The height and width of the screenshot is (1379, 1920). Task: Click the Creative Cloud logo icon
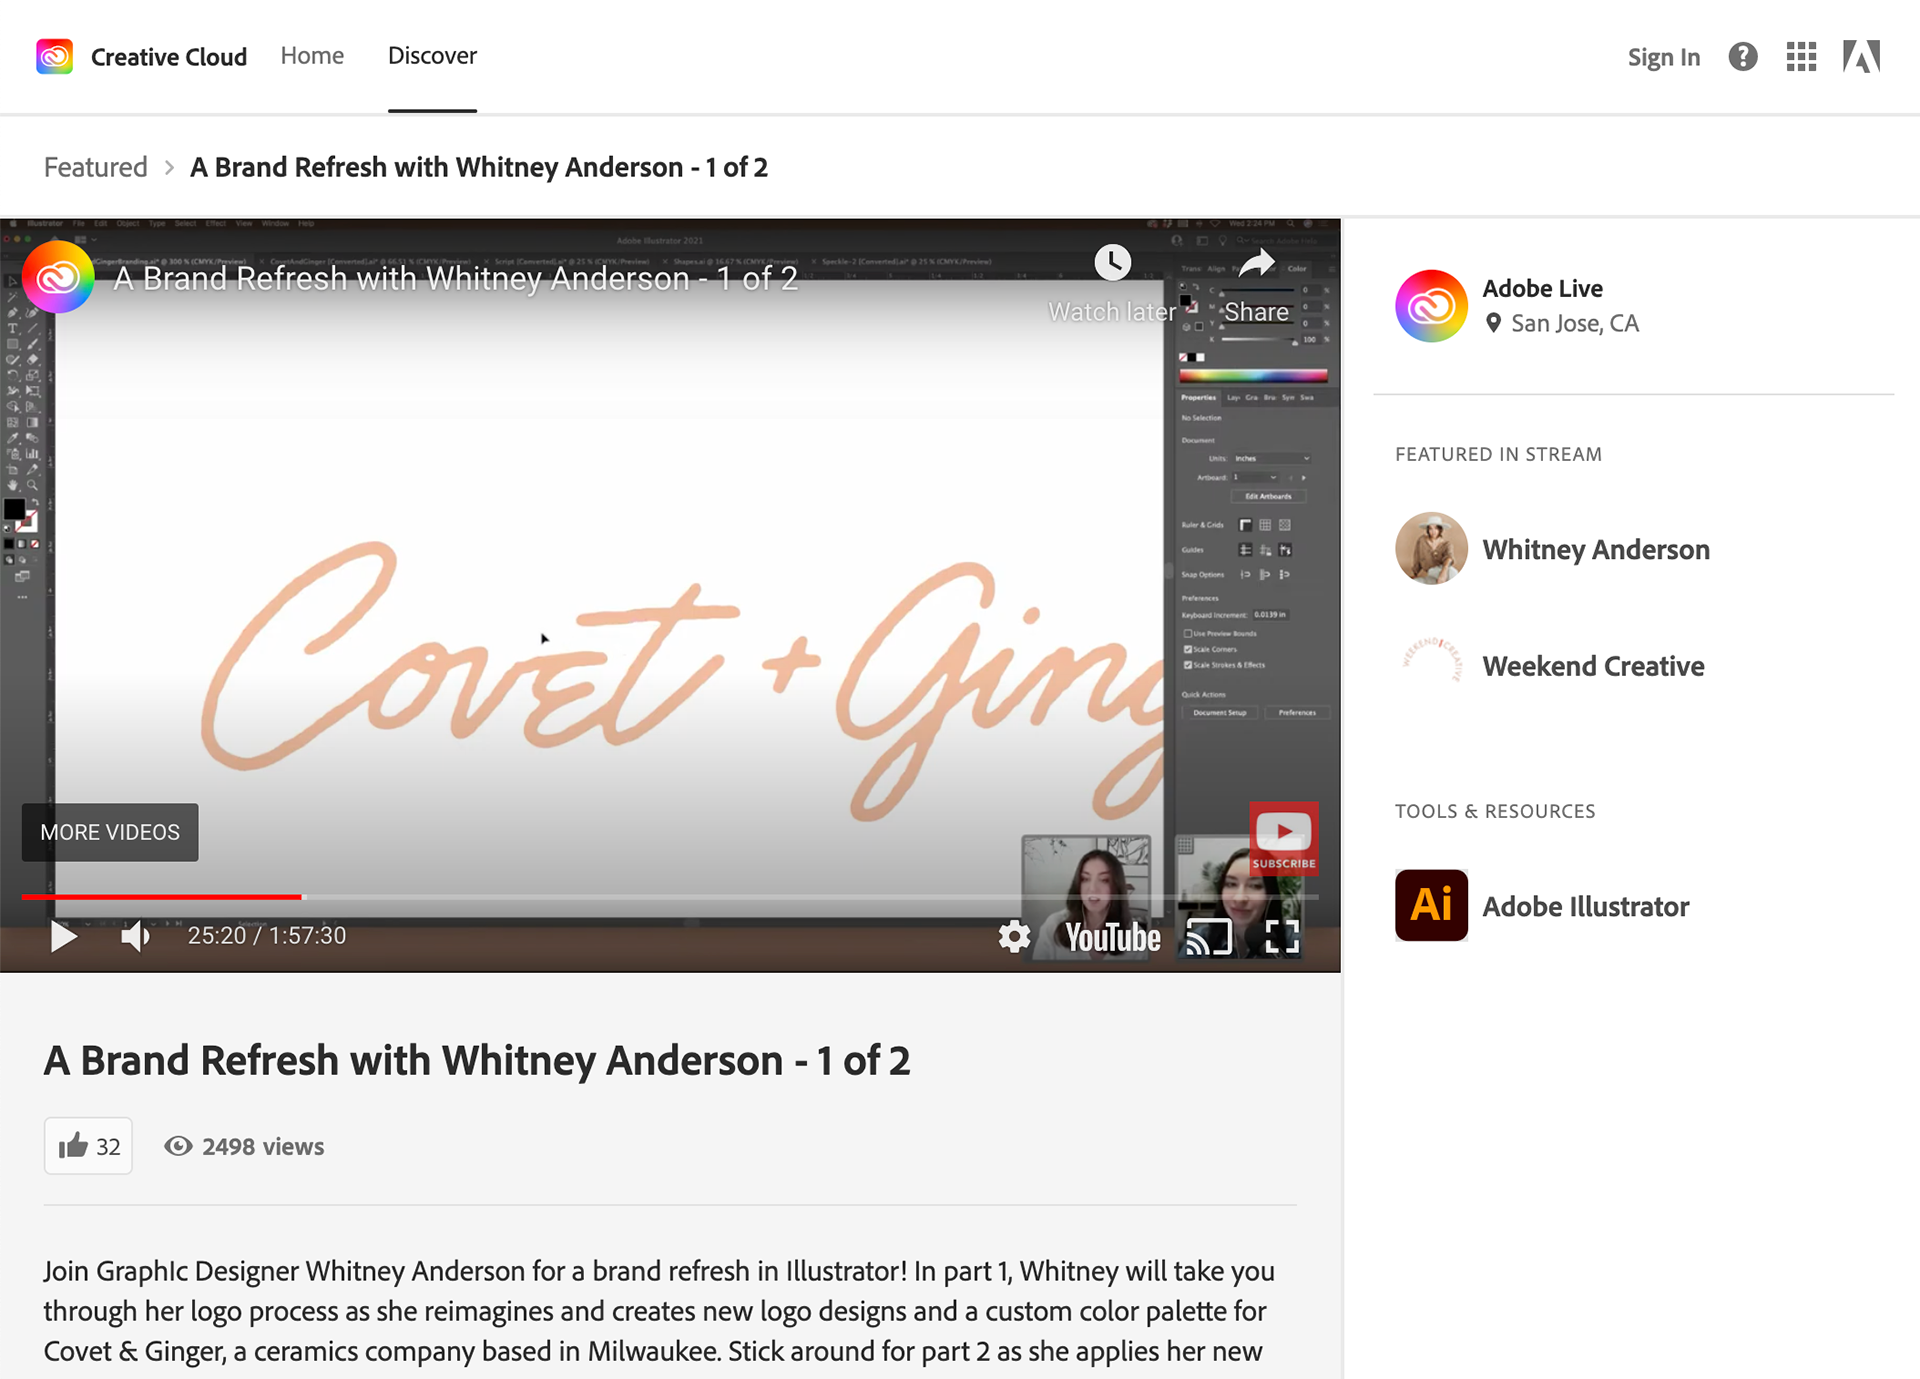click(54, 56)
